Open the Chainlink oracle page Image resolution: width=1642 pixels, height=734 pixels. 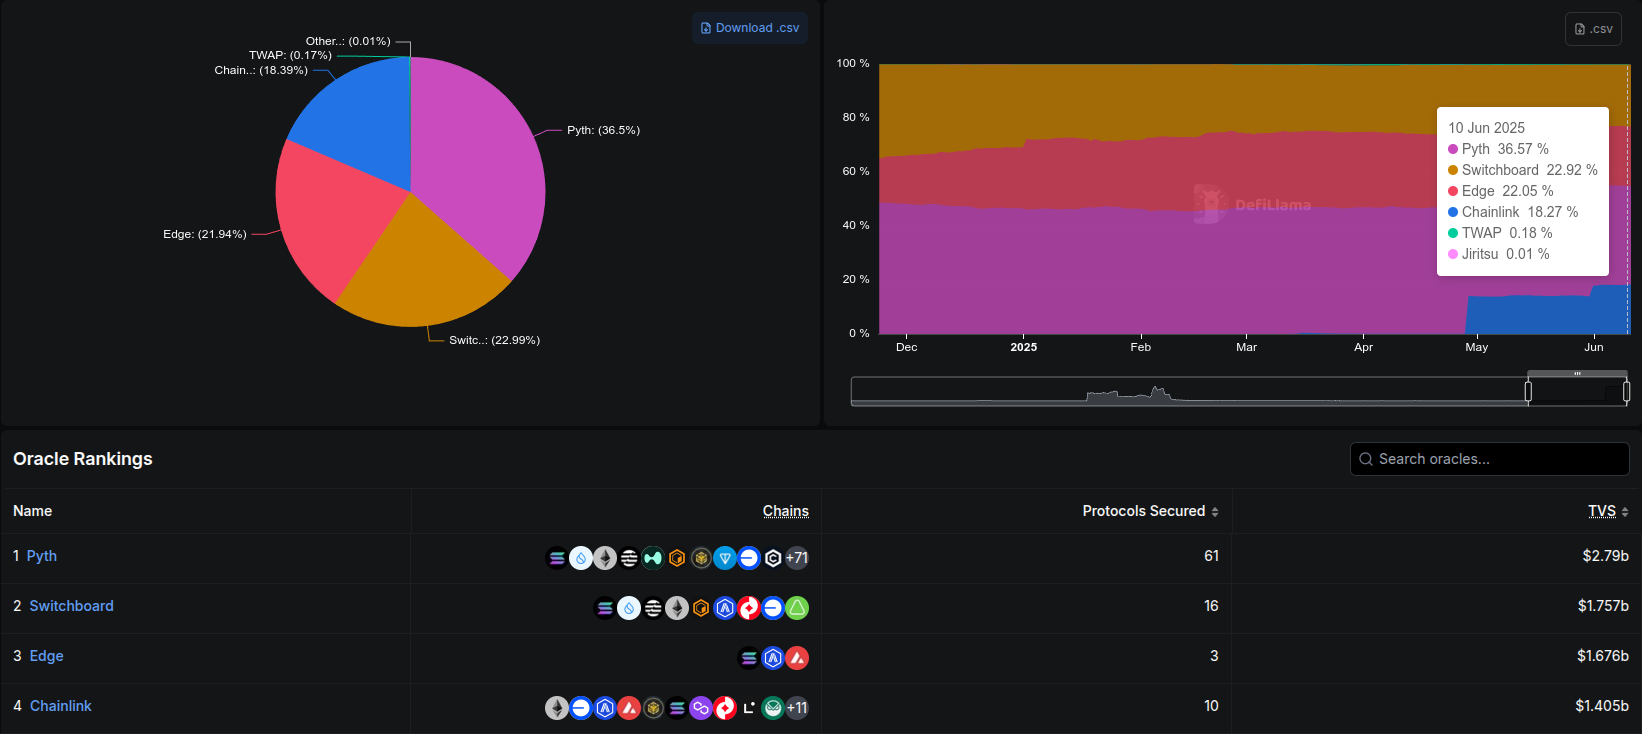click(x=61, y=706)
